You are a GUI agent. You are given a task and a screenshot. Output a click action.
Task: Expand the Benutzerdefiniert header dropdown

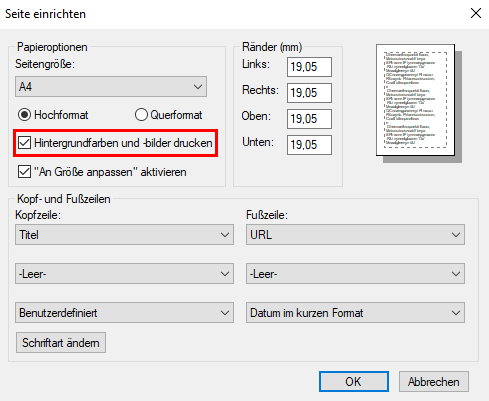coord(124,313)
